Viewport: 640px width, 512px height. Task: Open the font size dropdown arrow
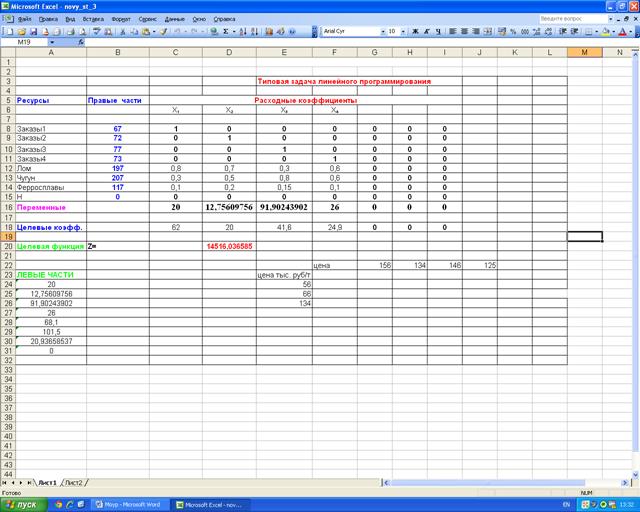(x=403, y=31)
